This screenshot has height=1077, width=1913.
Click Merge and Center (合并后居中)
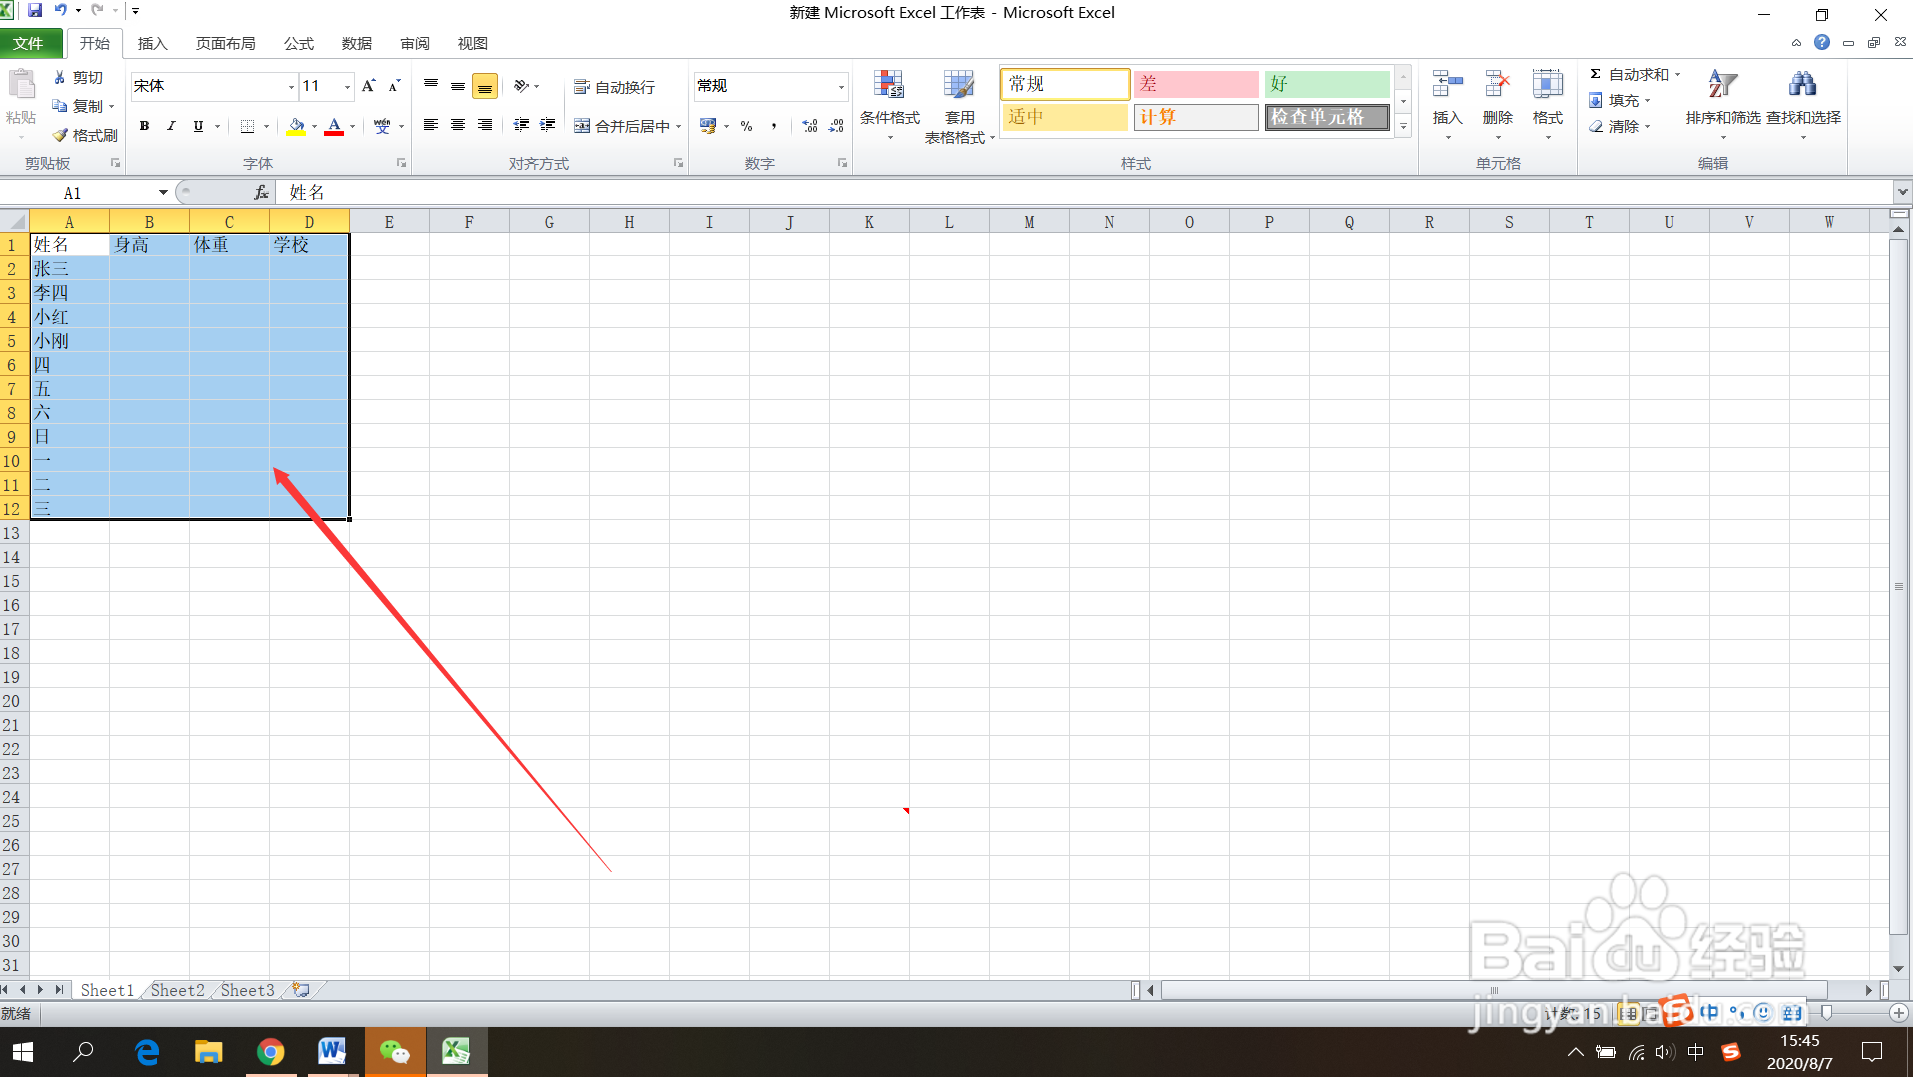pyautogui.click(x=622, y=126)
